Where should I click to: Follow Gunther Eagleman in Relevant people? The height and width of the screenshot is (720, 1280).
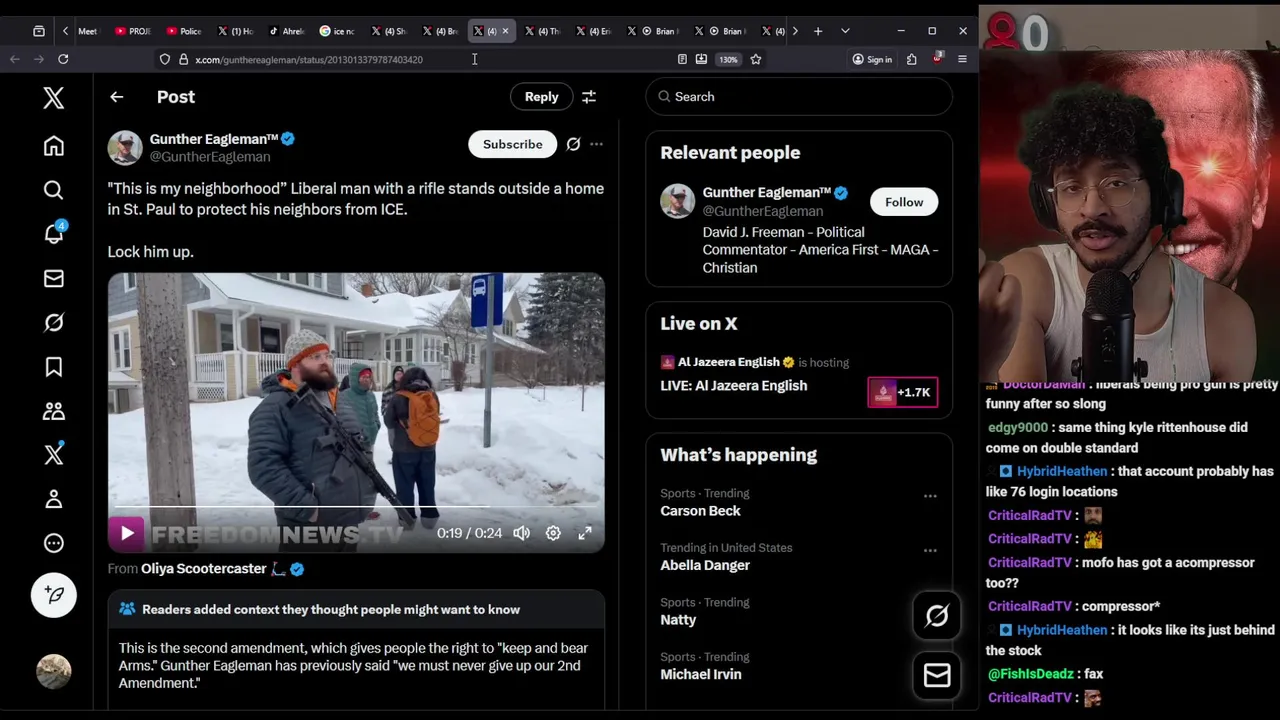point(904,202)
